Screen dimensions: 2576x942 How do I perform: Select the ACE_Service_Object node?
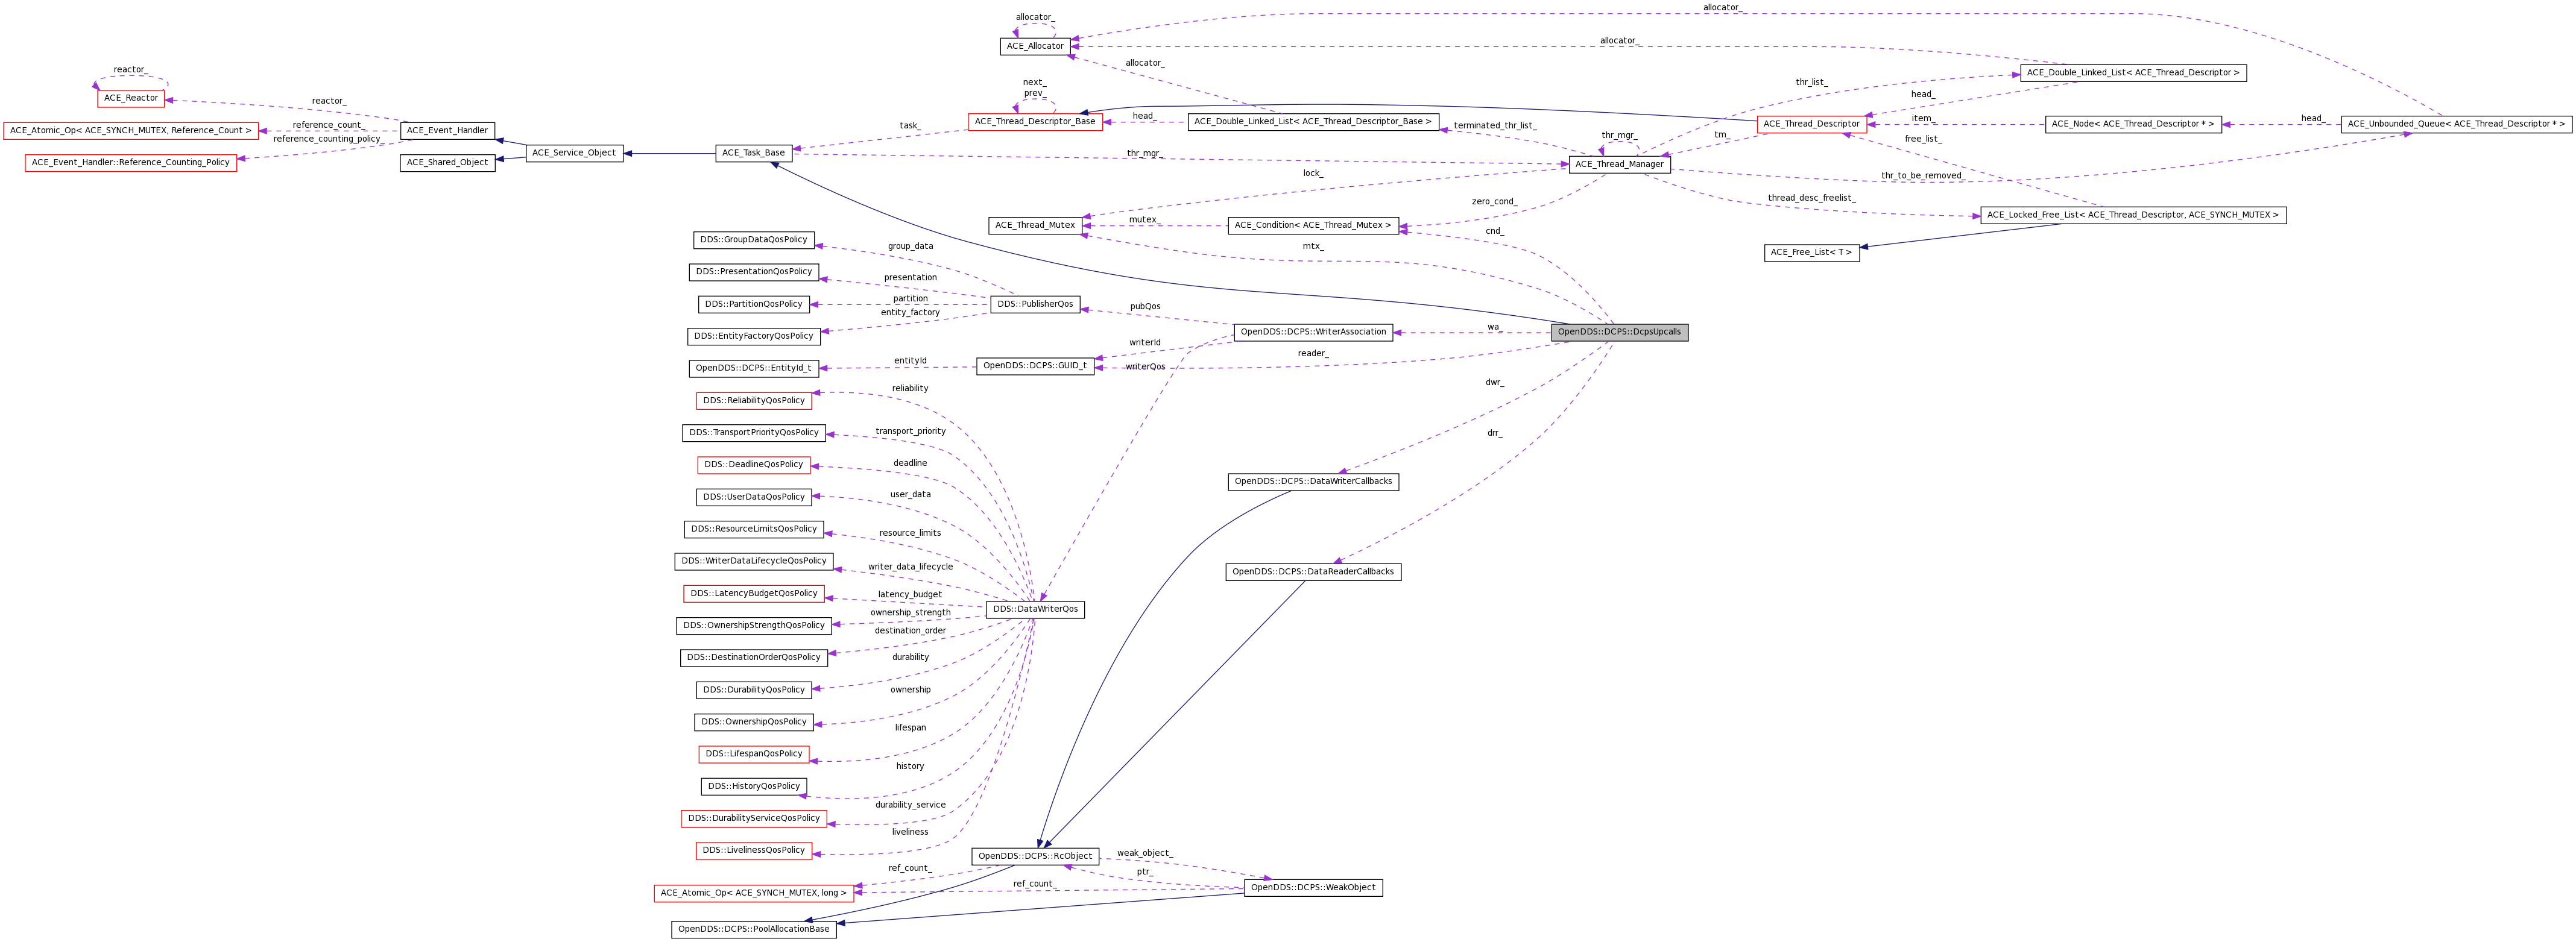574,153
